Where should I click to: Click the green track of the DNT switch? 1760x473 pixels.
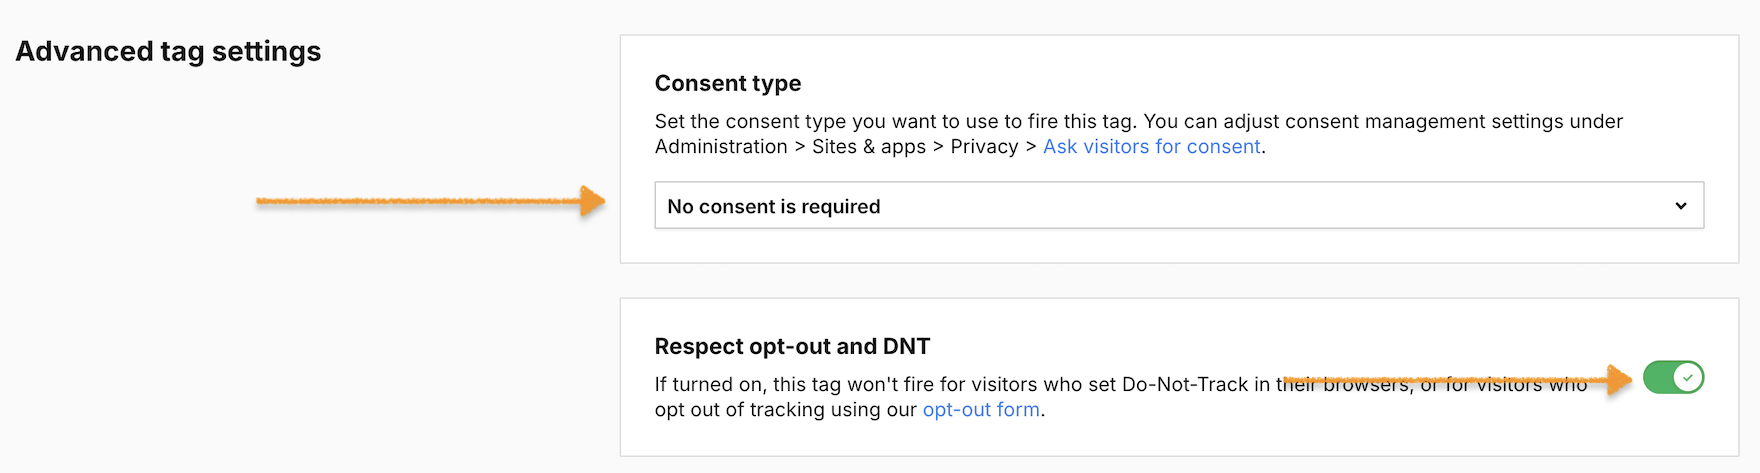point(1659,378)
